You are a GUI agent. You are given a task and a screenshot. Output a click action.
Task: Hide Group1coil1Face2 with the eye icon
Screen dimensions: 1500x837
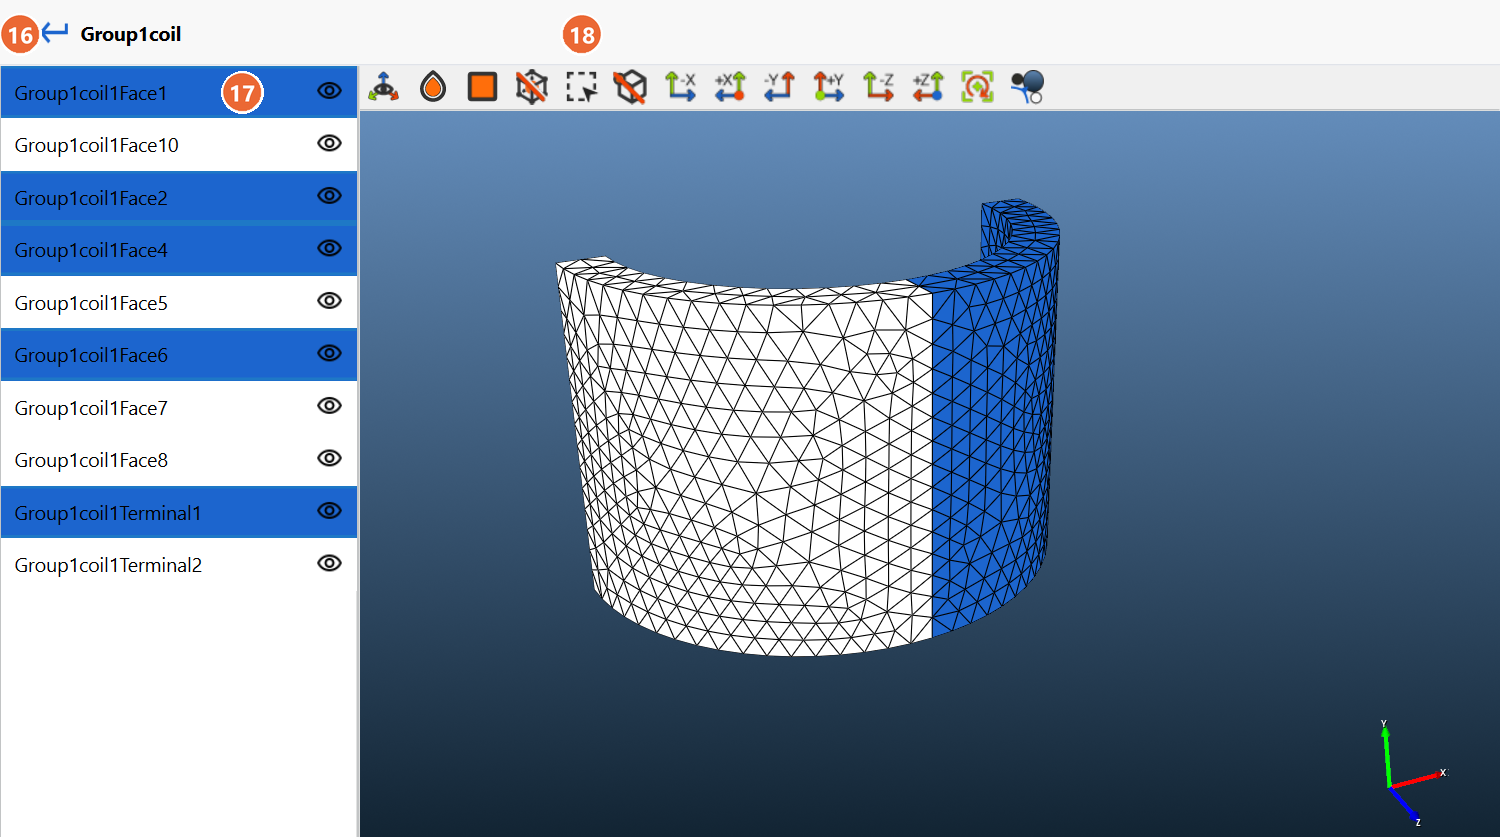pos(329,196)
